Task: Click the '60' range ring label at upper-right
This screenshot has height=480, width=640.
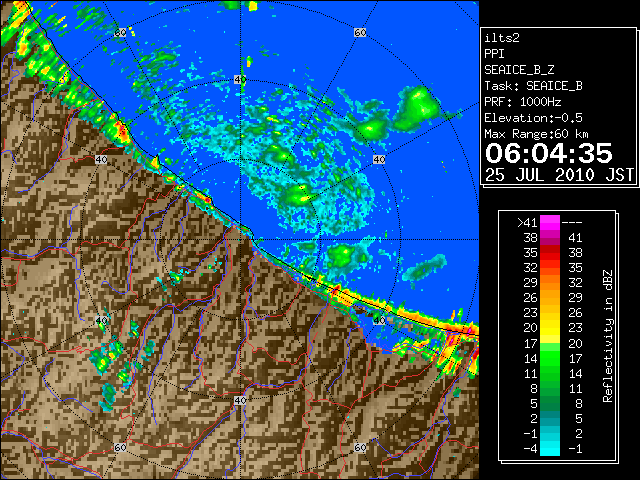Action: 360,33
